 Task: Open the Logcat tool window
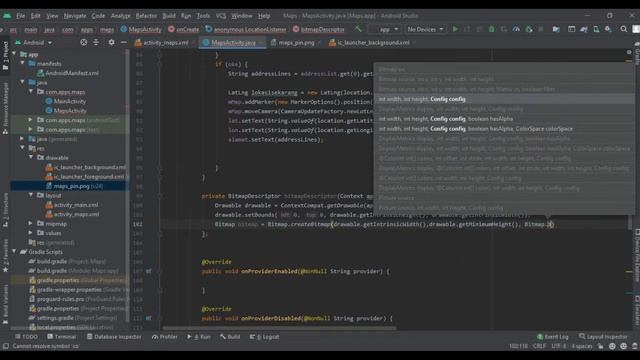(x=264, y=337)
